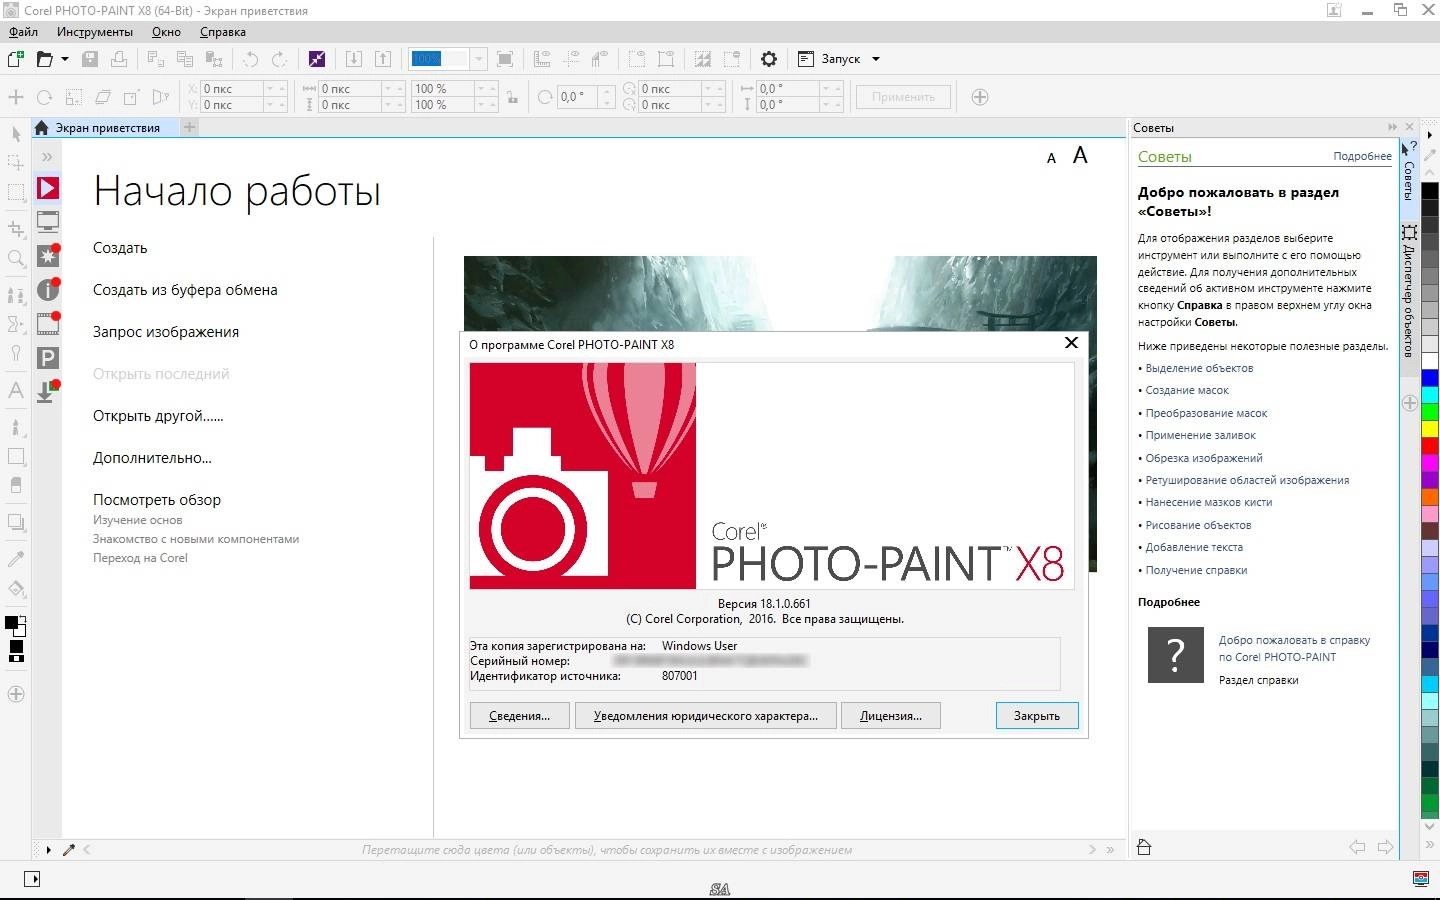Click the Redo arrow icon
This screenshot has width=1440, height=900.
click(280, 59)
